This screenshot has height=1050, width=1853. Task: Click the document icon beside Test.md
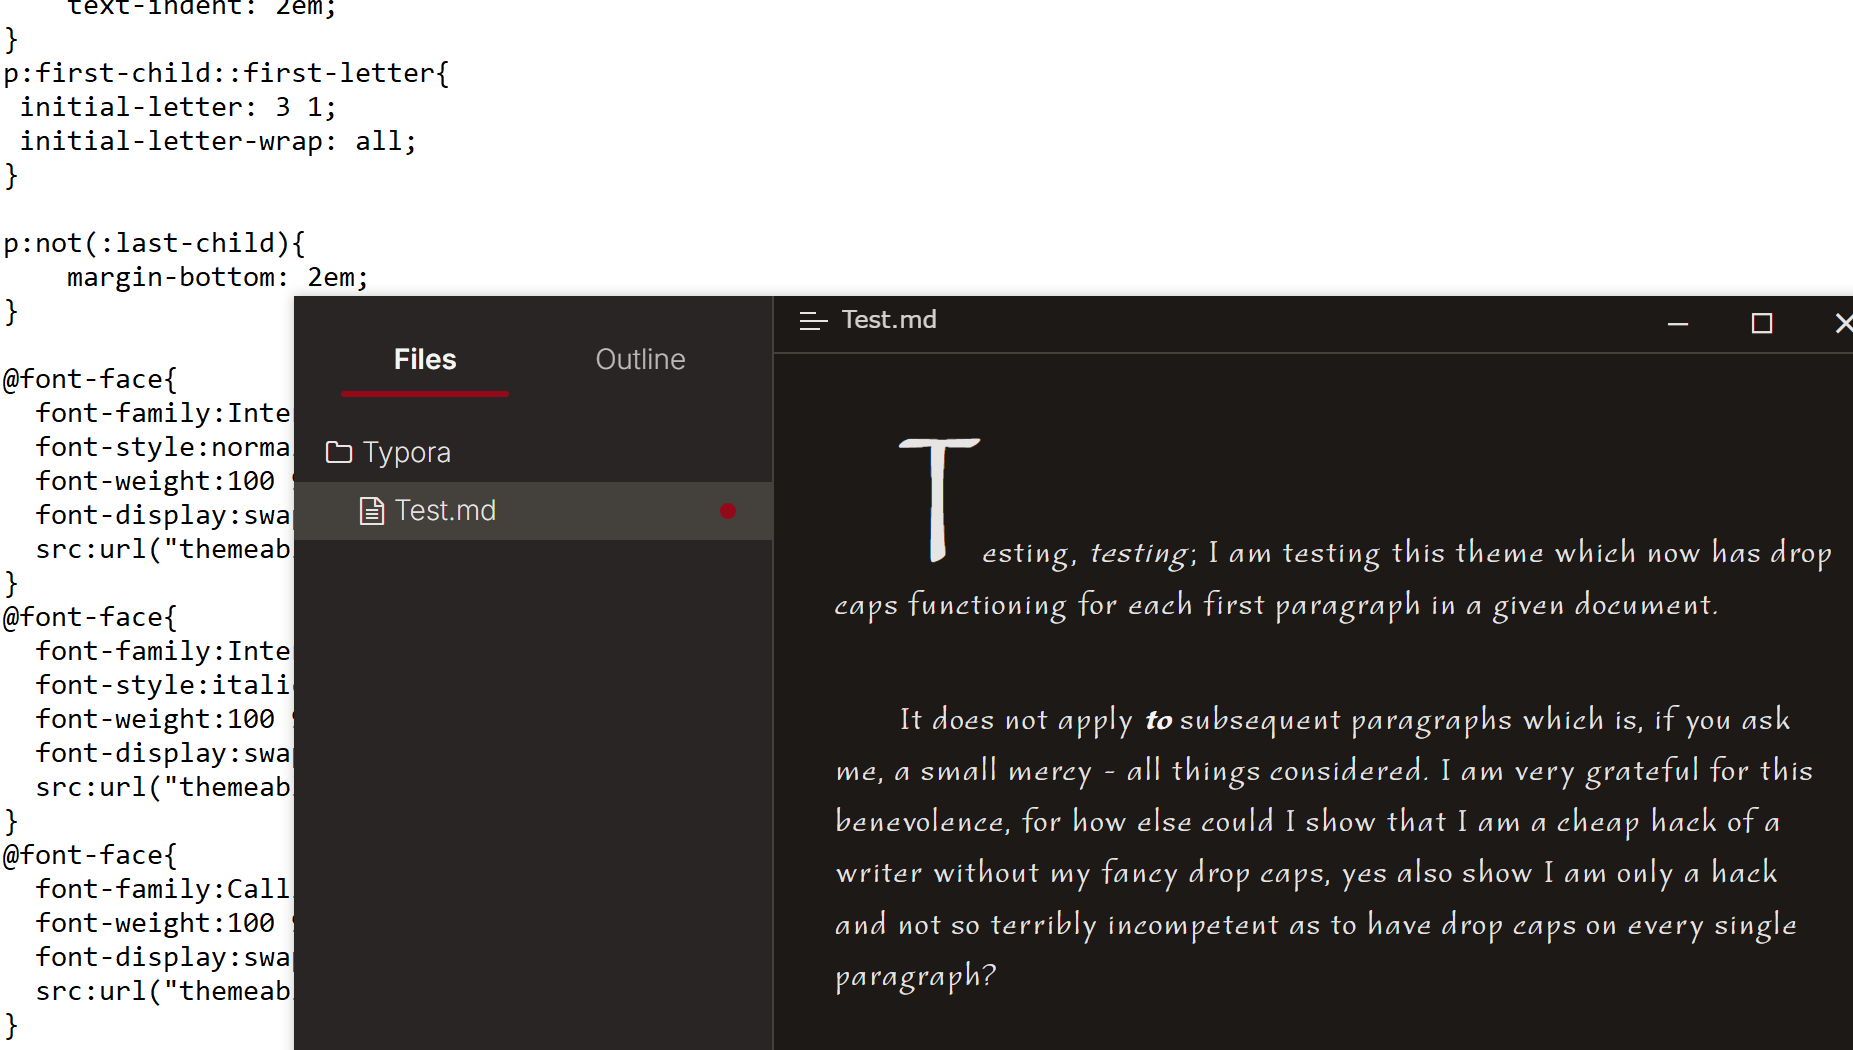click(372, 511)
